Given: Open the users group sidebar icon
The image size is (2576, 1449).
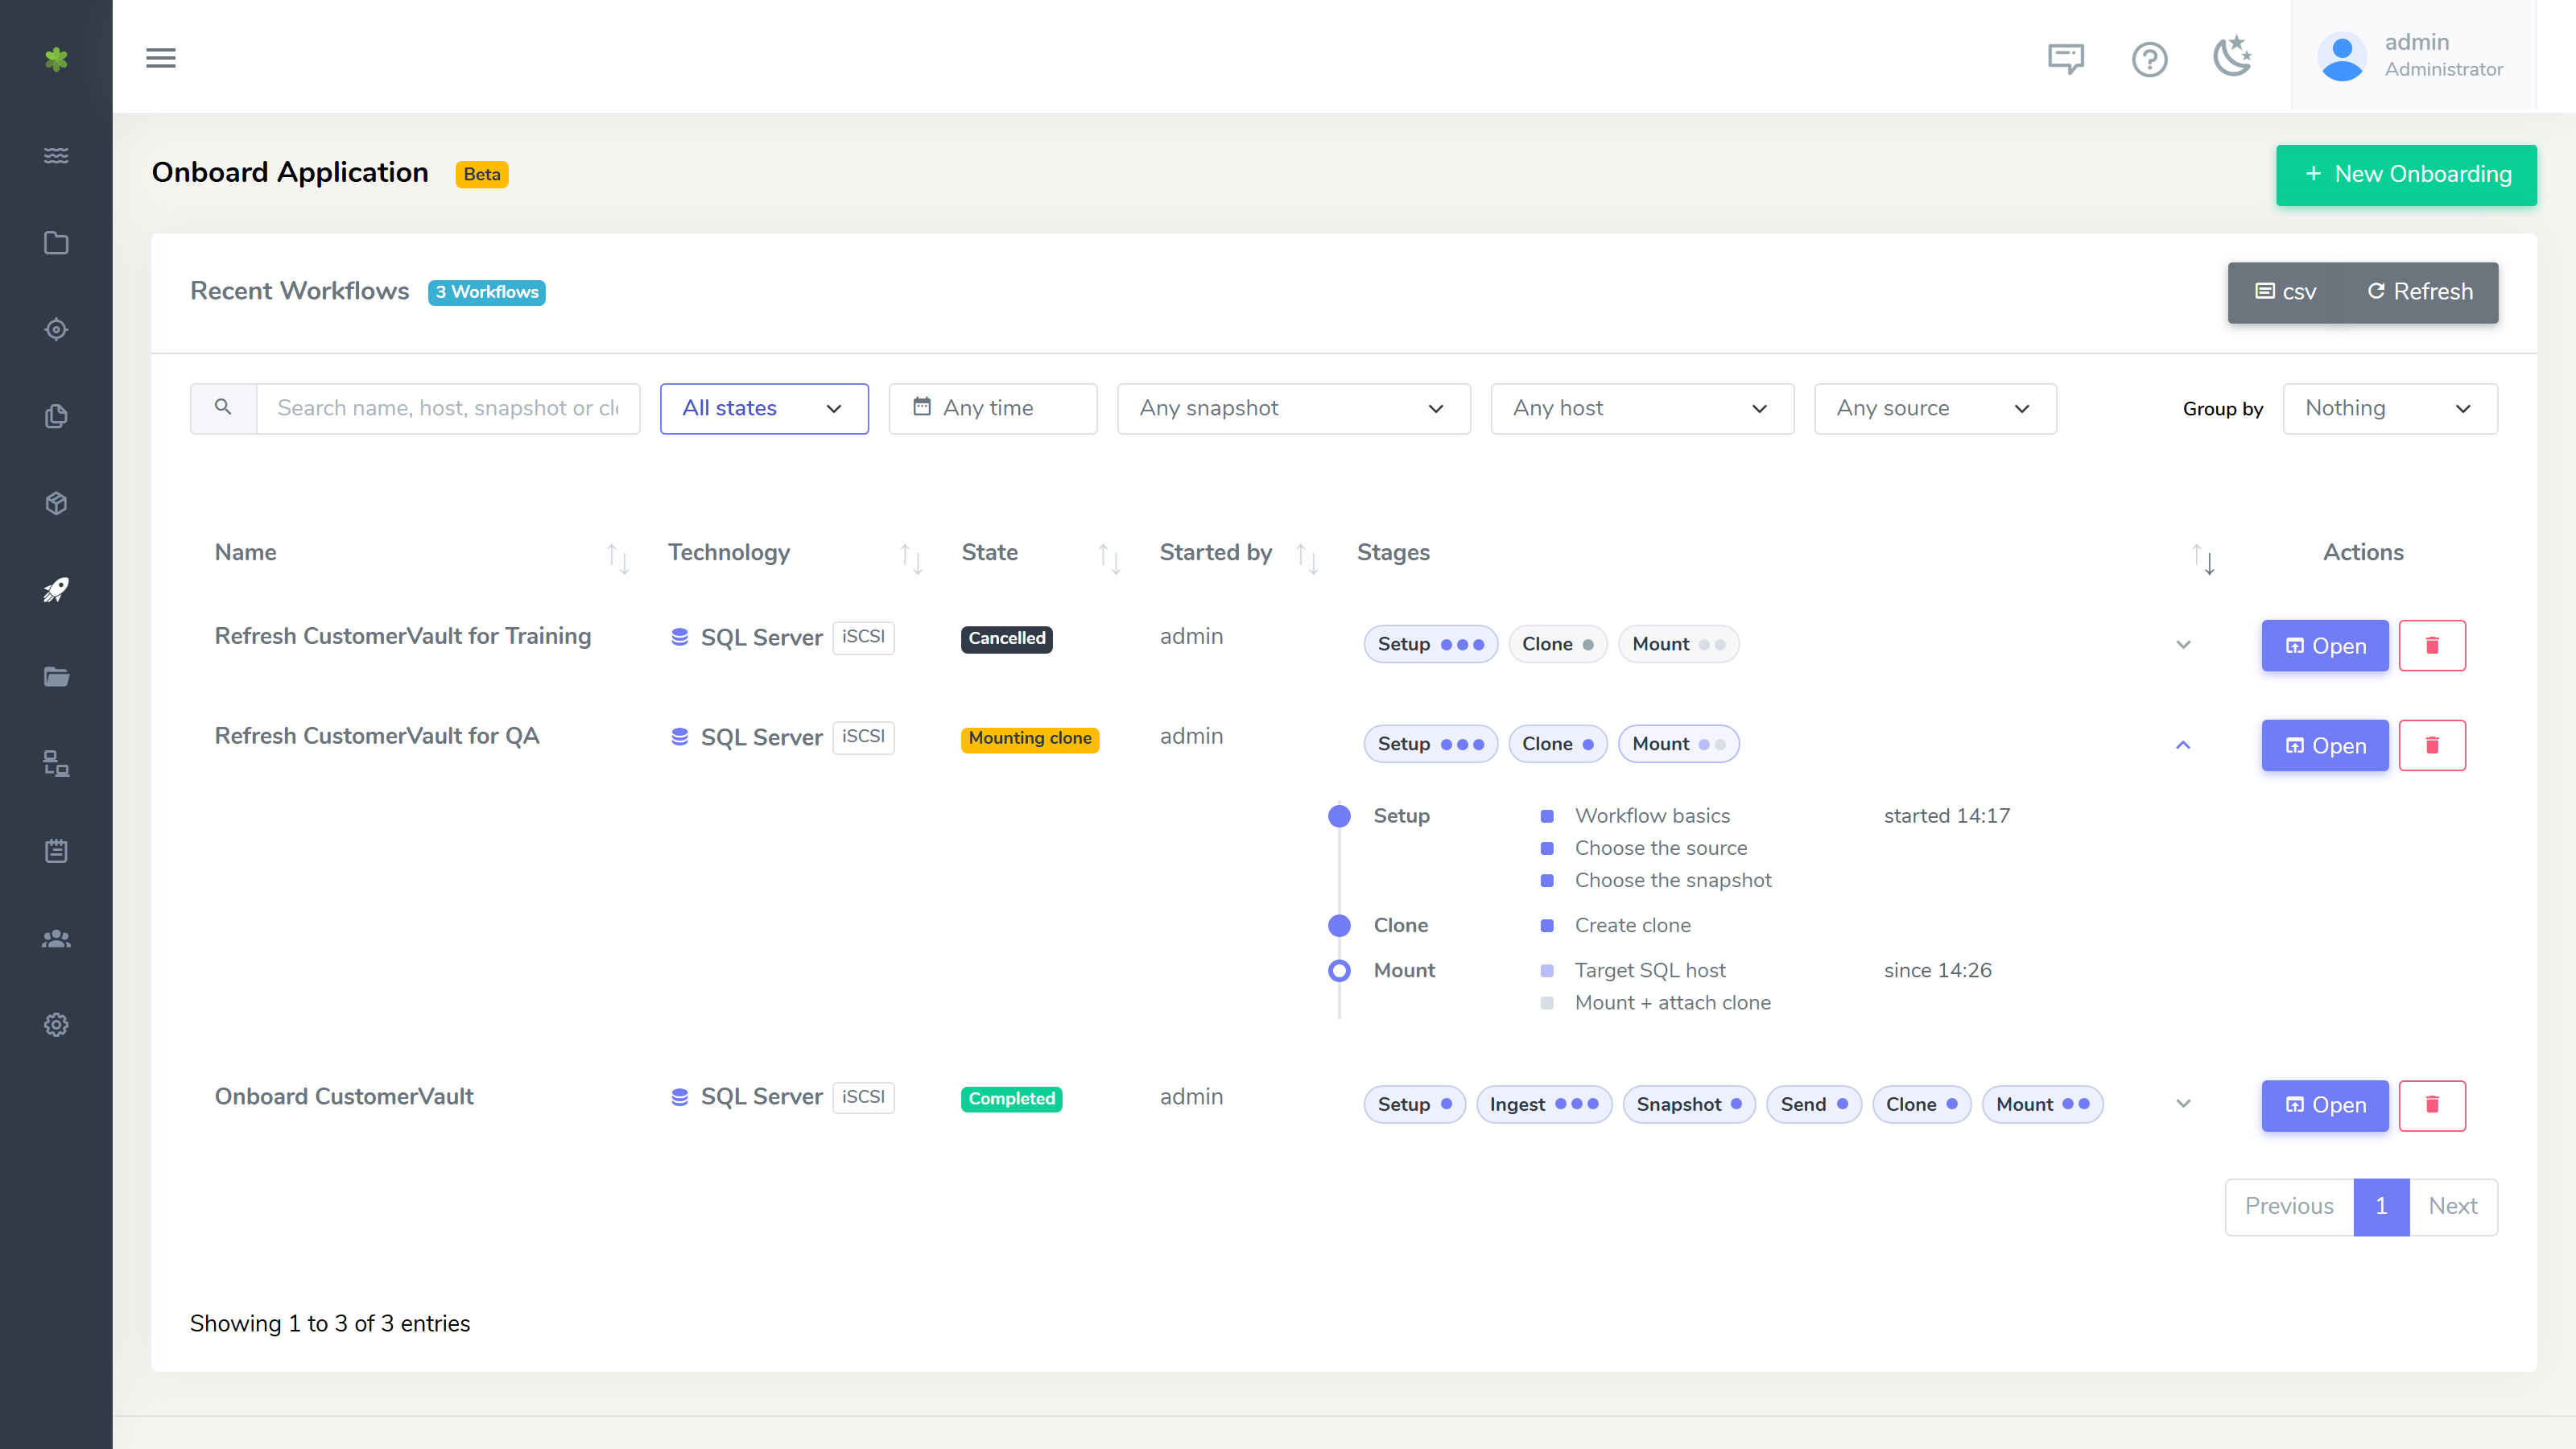Looking at the screenshot, I should [56, 938].
